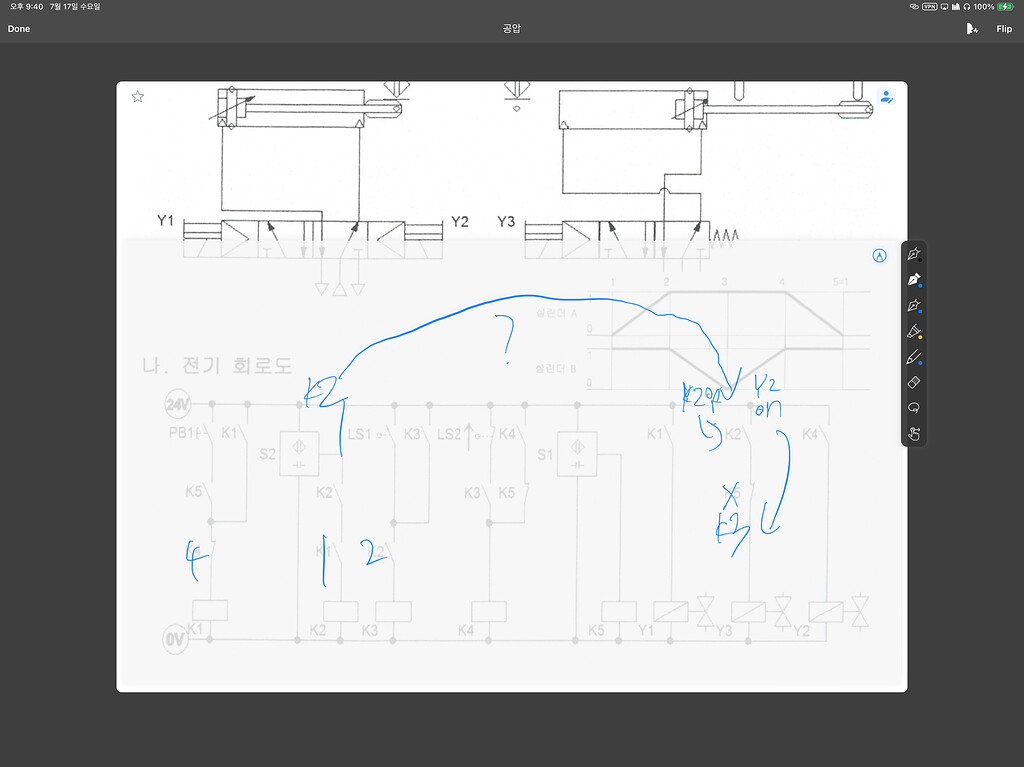Switch to the pan gesture tool
Image resolution: width=1024 pixels, height=767 pixels.
pyautogui.click(x=914, y=433)
